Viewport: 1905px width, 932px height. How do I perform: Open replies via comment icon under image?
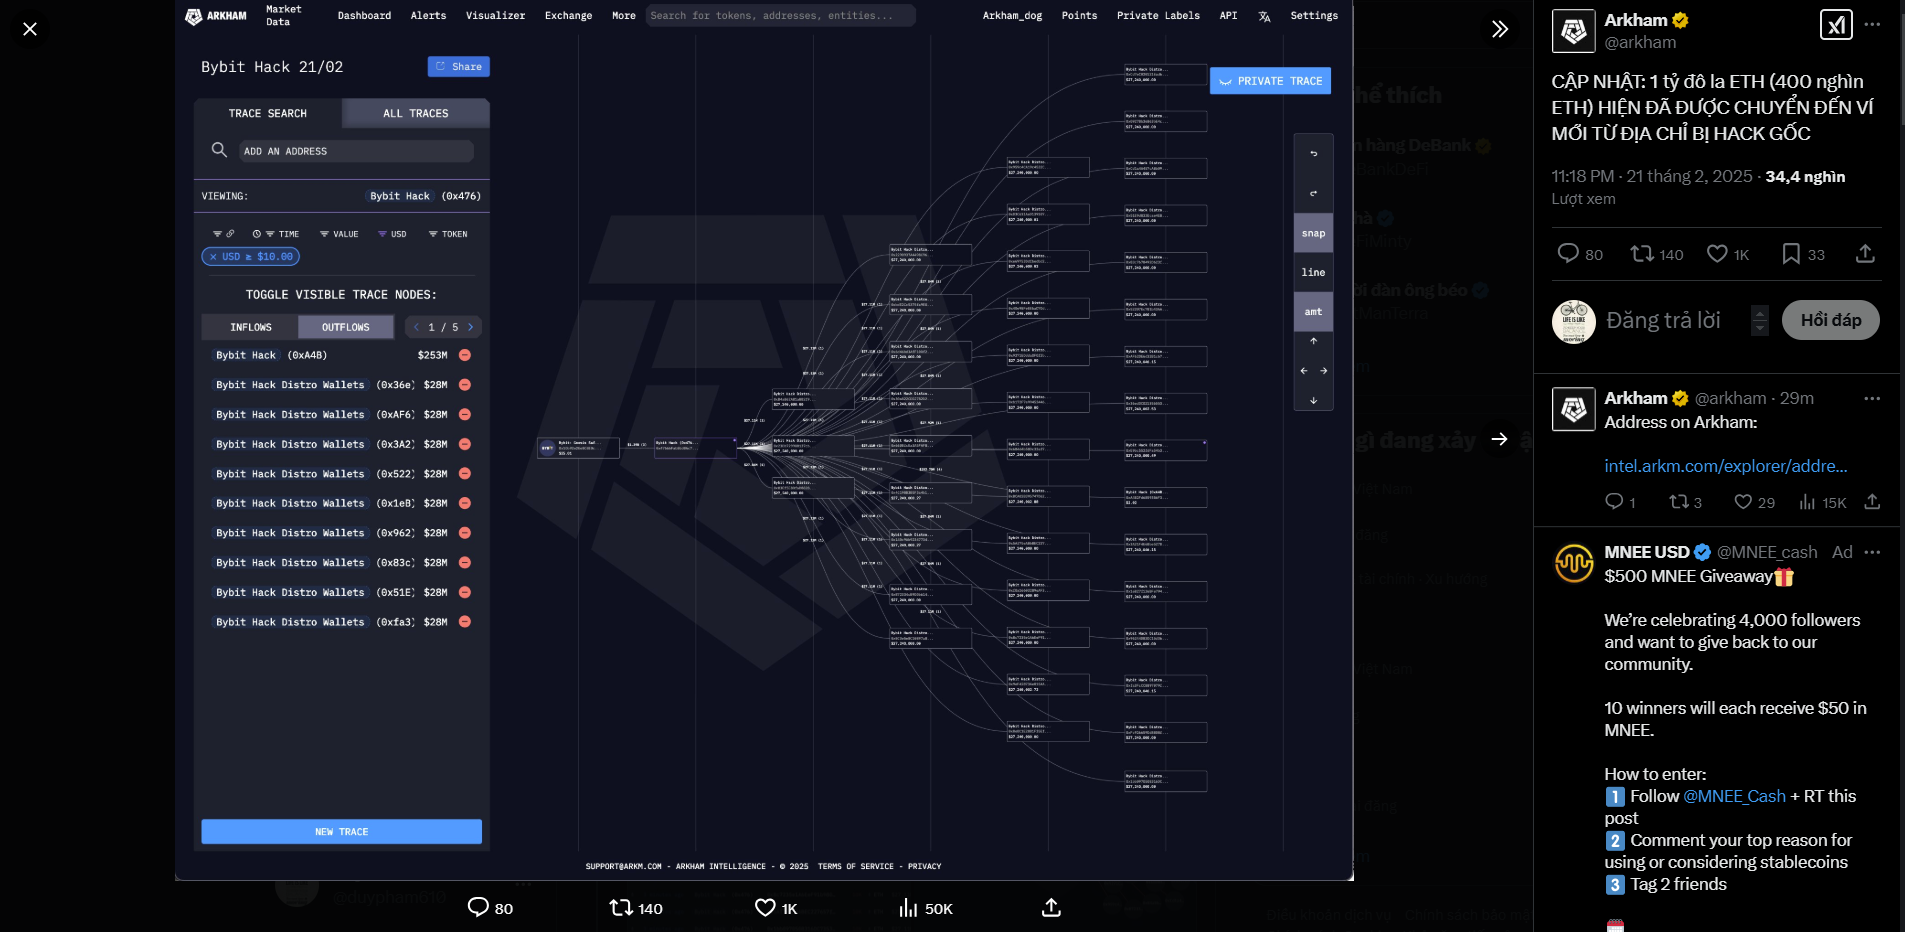(478, 907)
